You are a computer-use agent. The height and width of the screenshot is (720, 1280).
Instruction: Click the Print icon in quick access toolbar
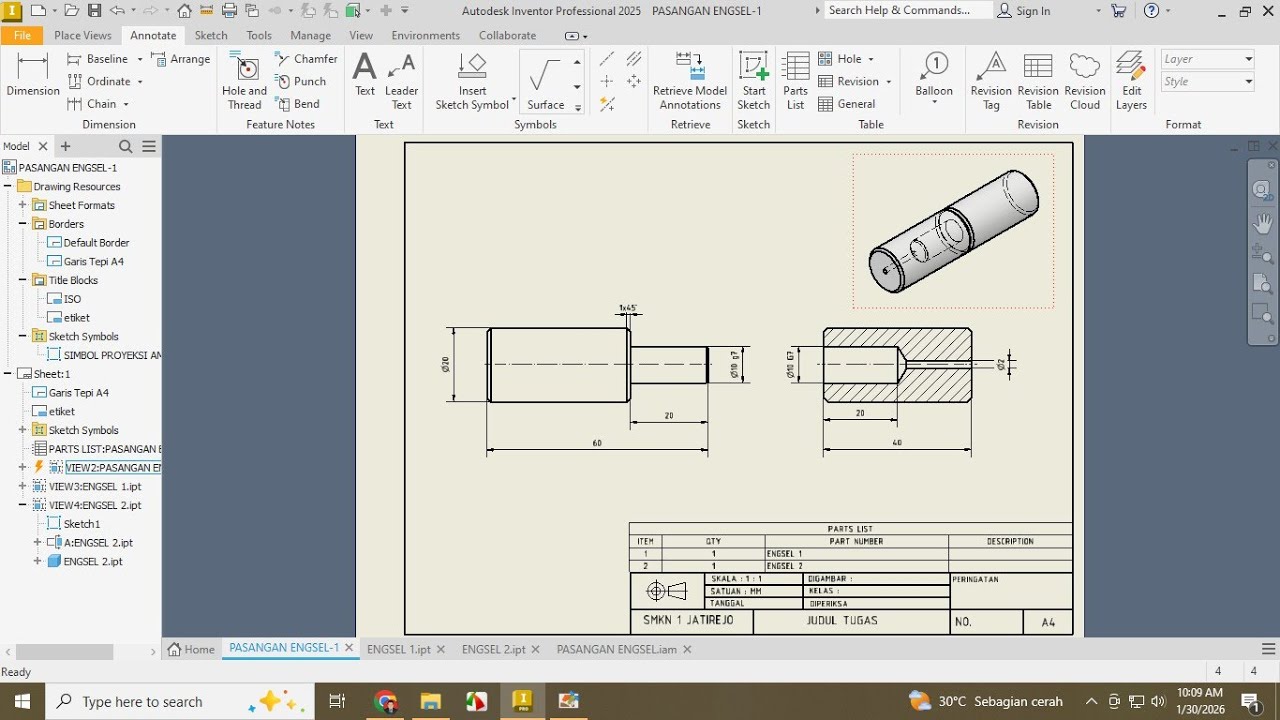click(x=229, y=11)
